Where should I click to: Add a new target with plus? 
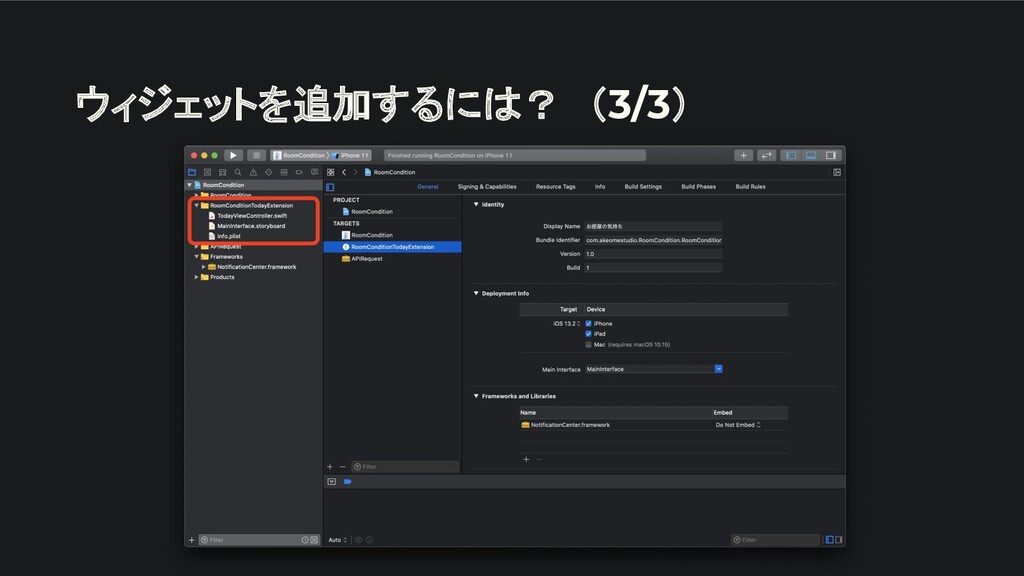pyautogui.click(x=330, y=467)
